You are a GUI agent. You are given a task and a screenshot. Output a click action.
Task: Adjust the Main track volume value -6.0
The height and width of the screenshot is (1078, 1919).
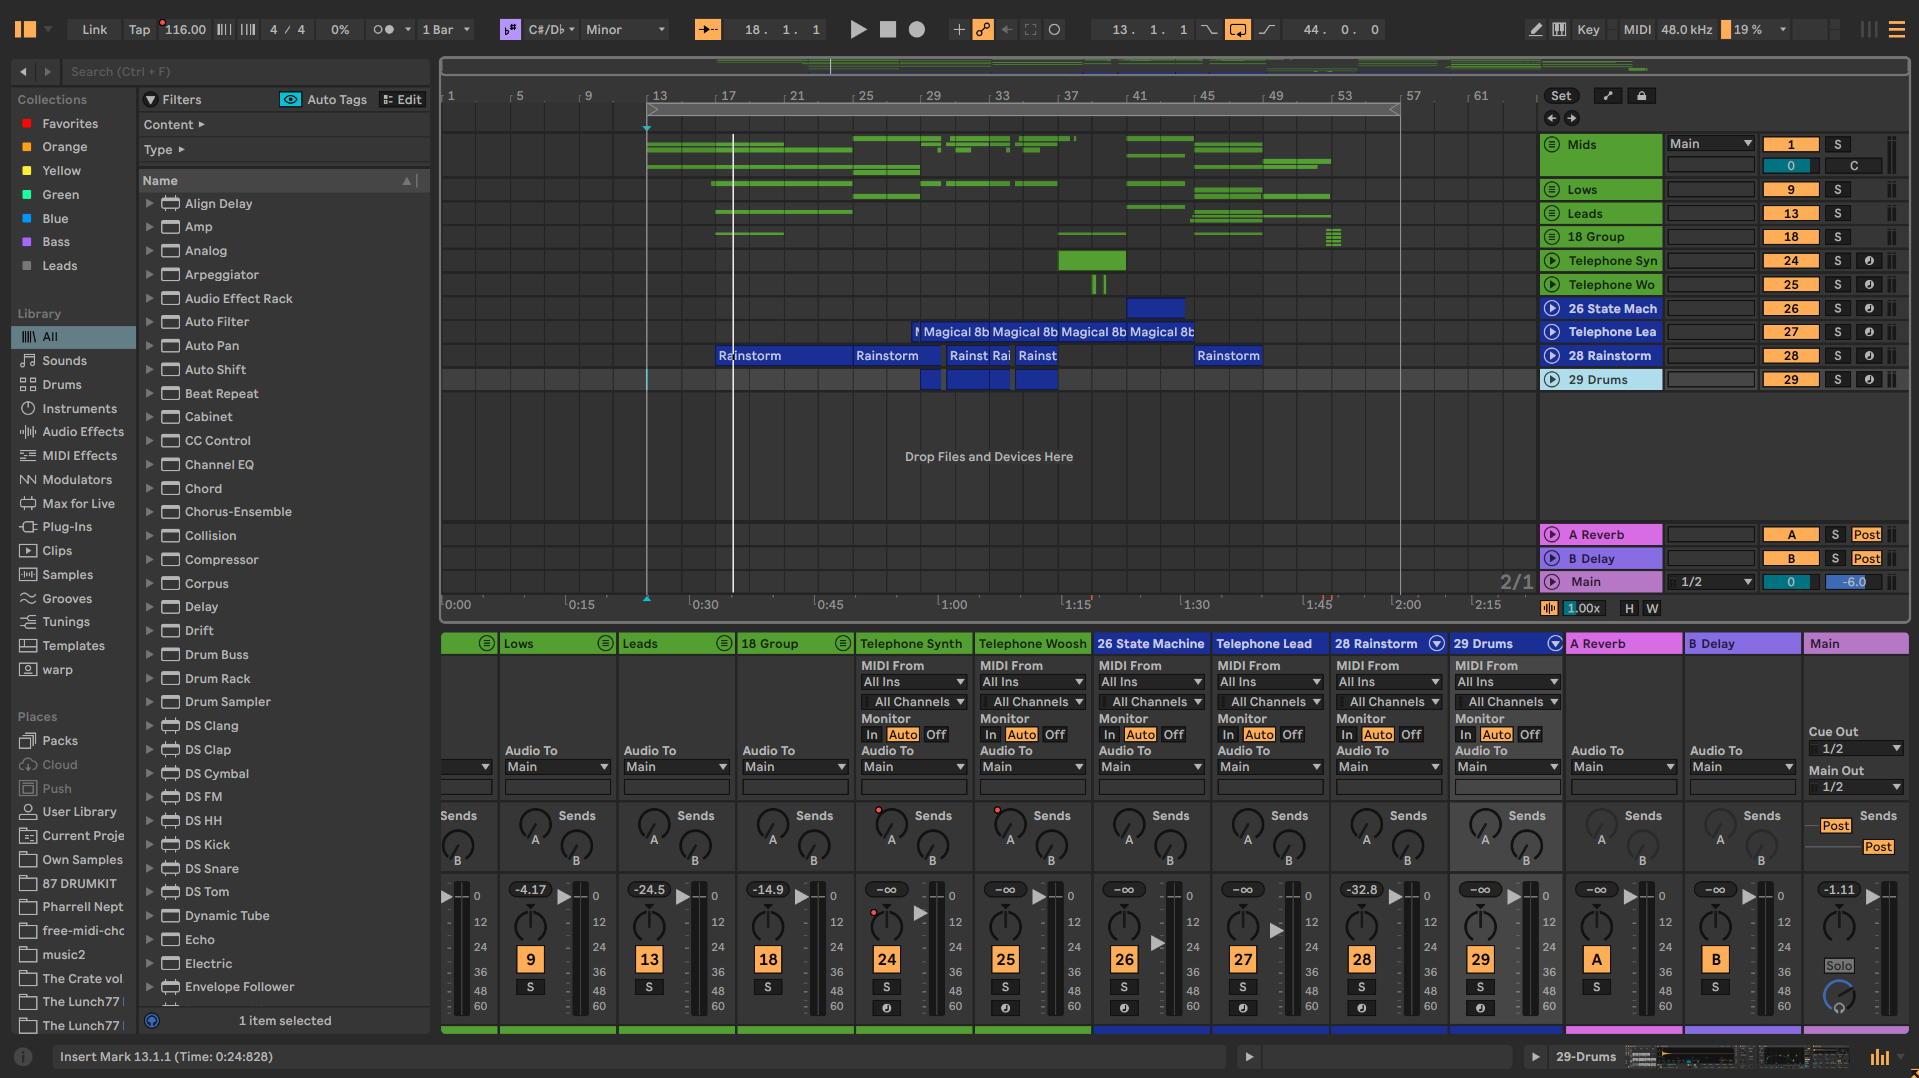point(1854,582)
